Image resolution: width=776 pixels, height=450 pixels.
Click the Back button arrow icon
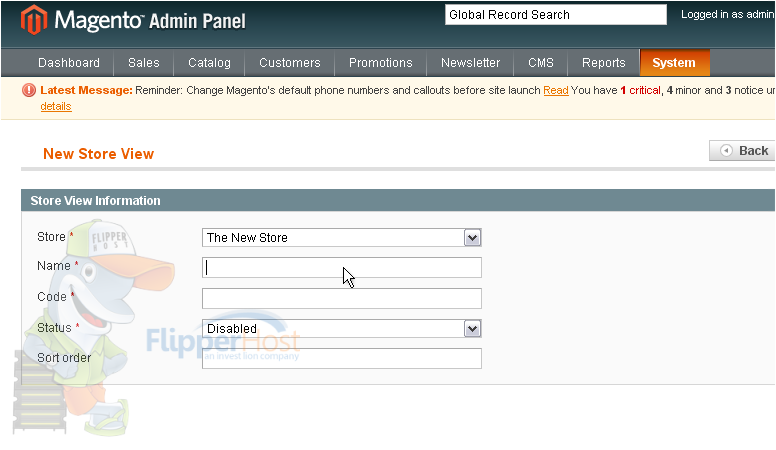click(x=726, y=150)
